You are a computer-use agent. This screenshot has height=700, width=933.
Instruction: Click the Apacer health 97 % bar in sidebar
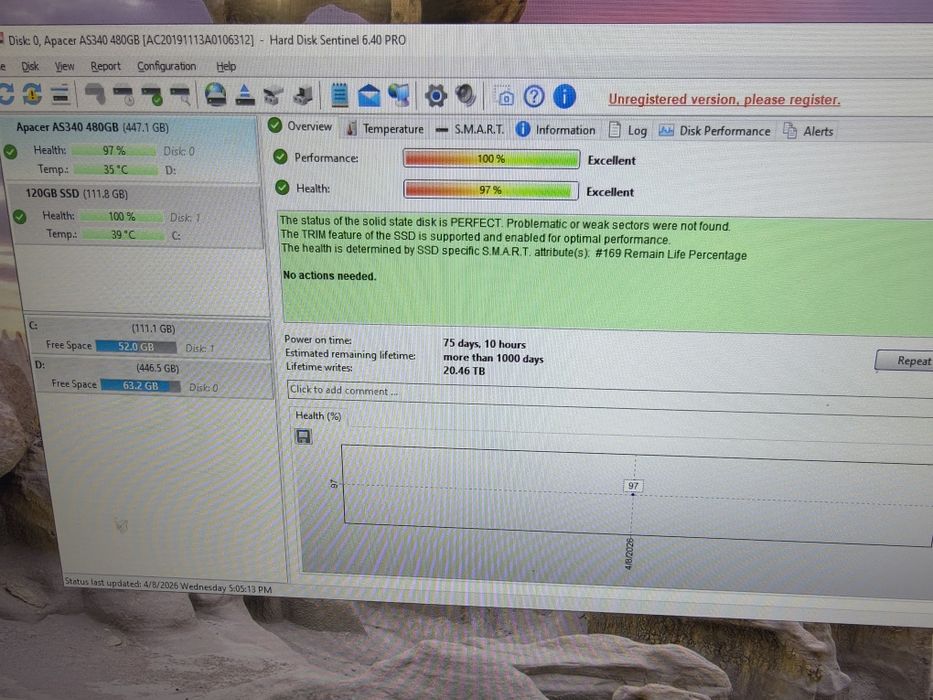[x=114, y=151]
